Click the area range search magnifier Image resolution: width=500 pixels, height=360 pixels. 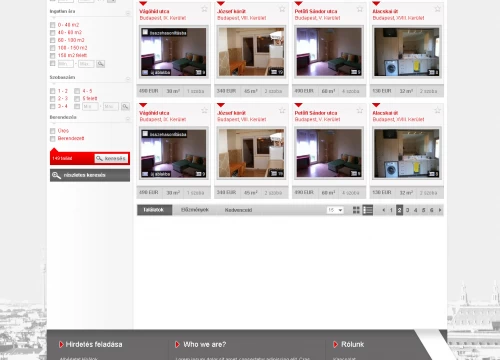pos(101,64)
